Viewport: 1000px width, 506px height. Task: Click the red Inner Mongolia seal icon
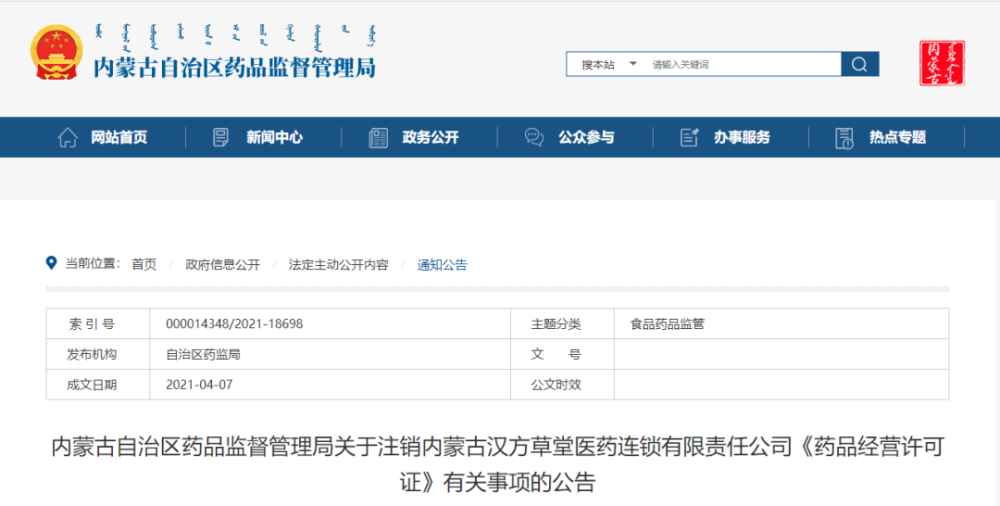(942, 63)
